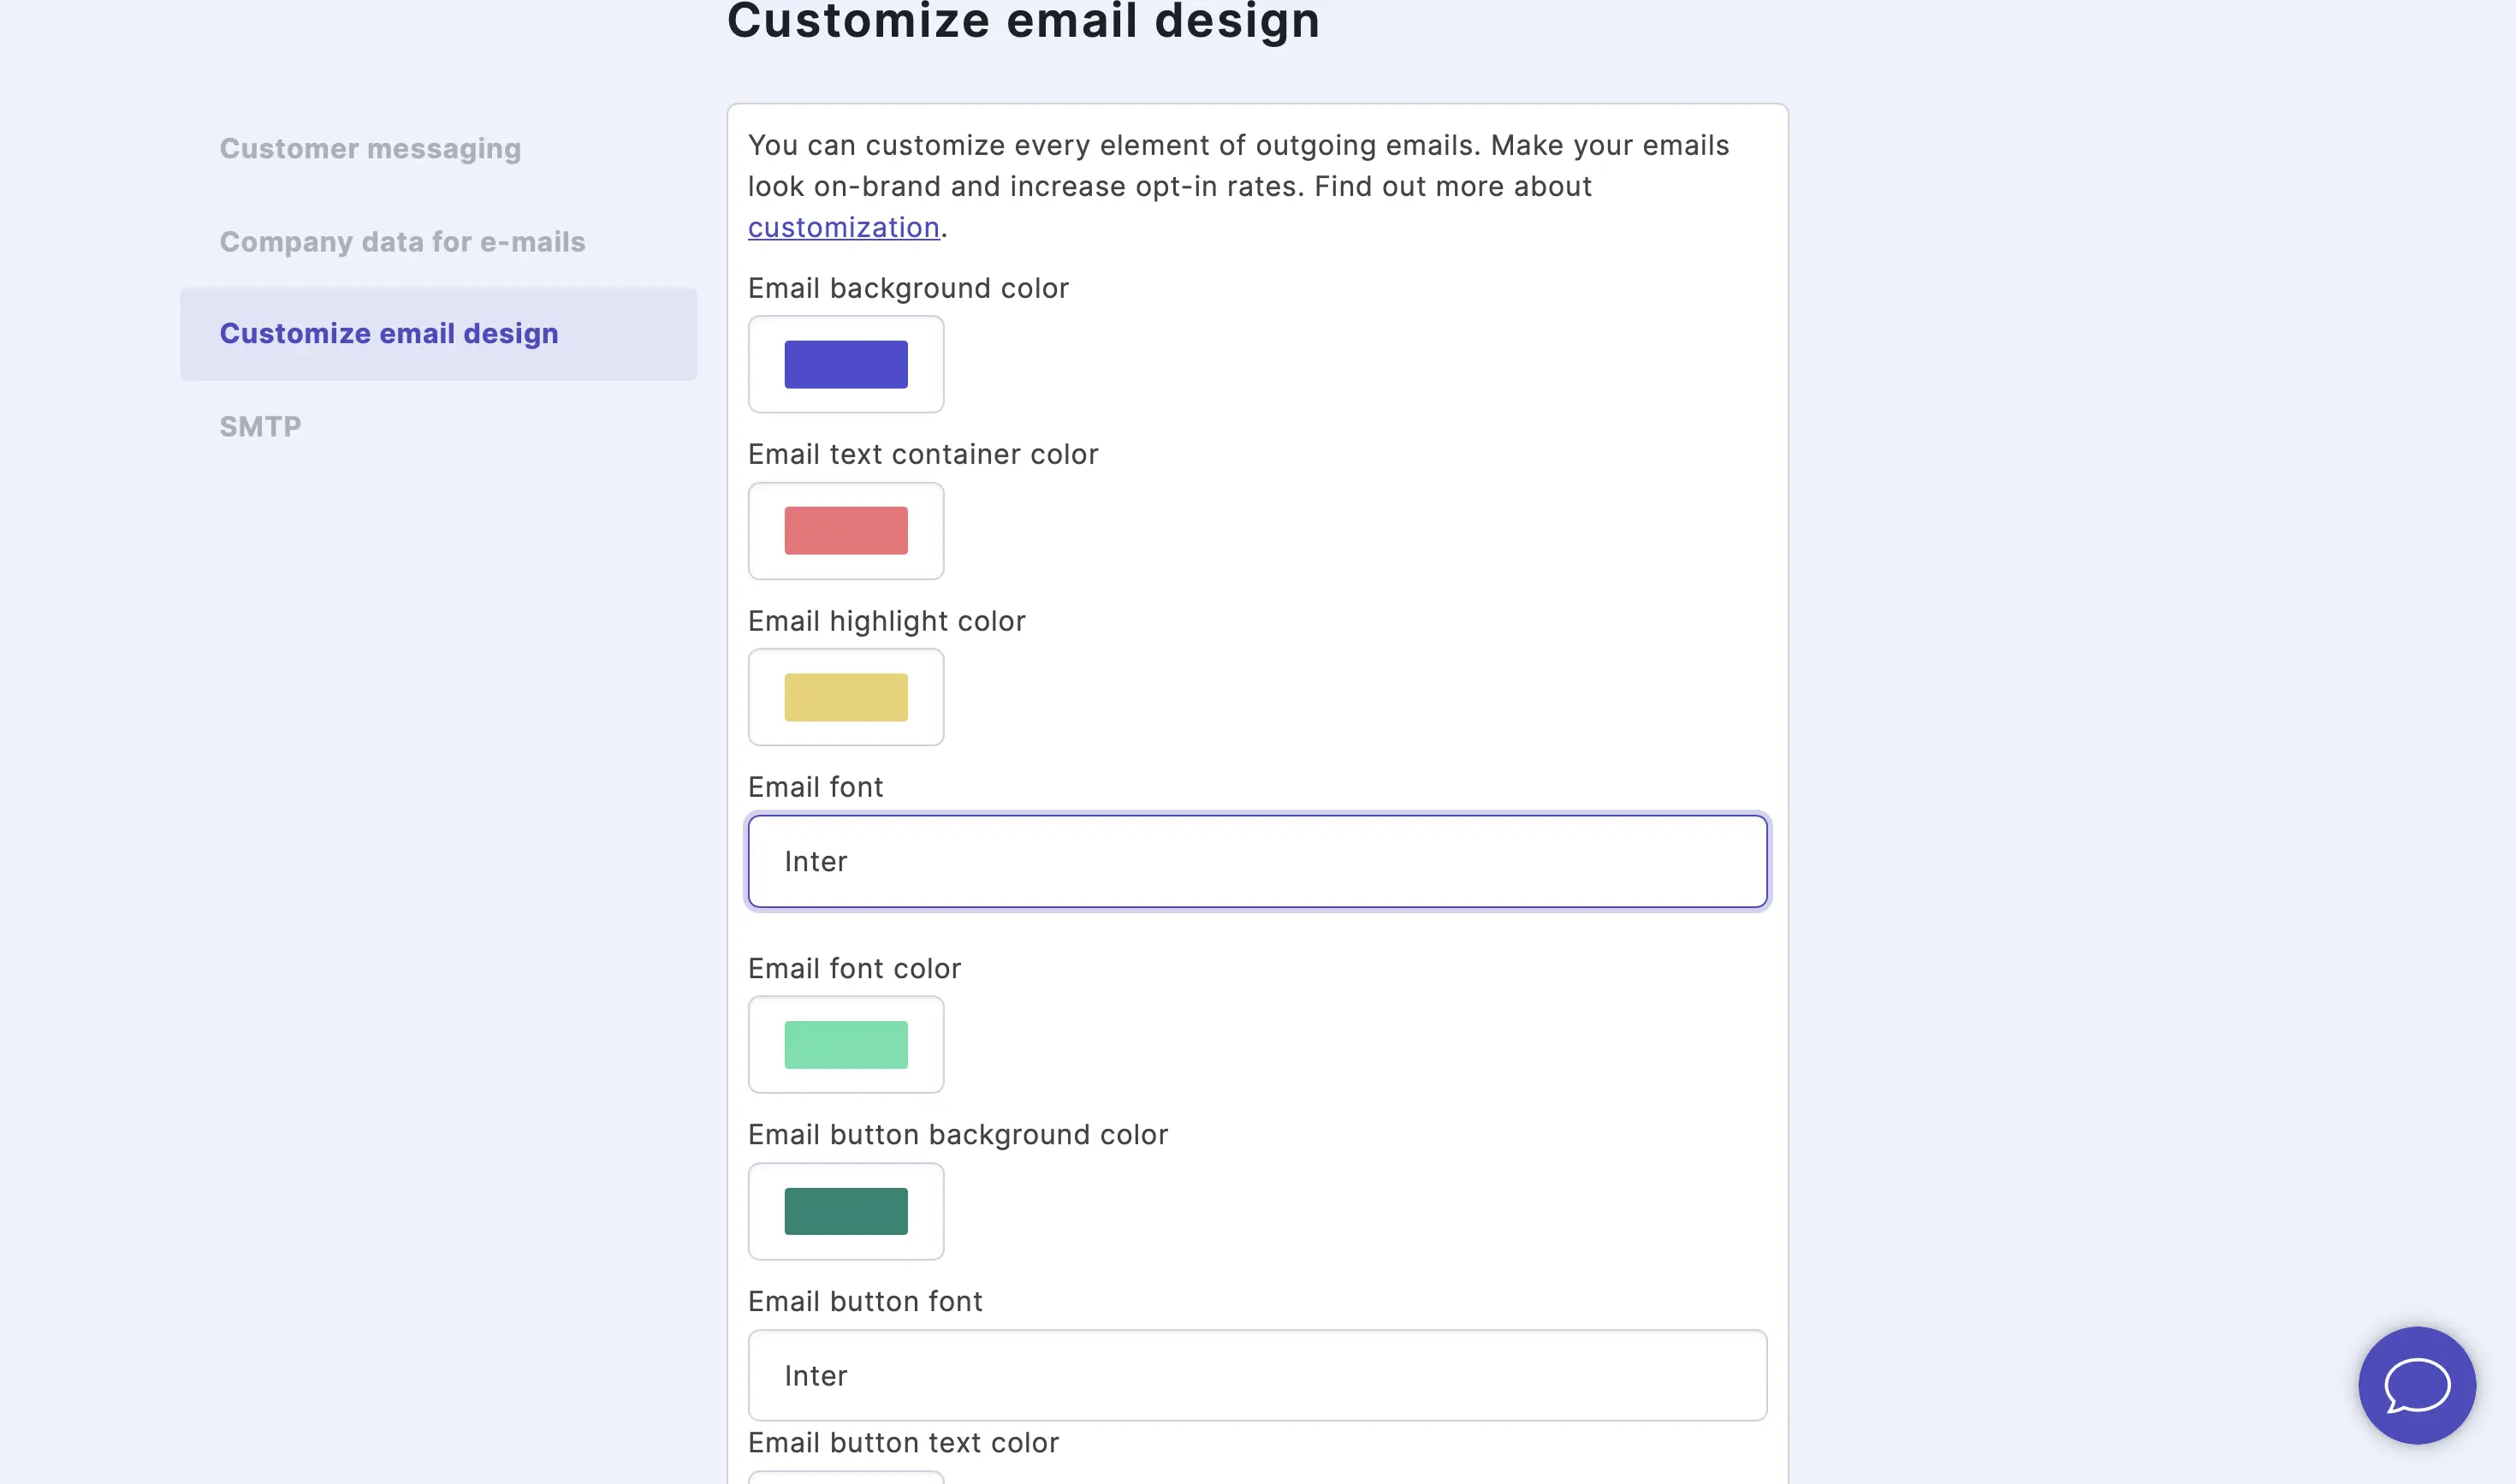Click the Email button font field
Image resolution: width=2516 pixels, height=1484 pixels.
1258,1376
